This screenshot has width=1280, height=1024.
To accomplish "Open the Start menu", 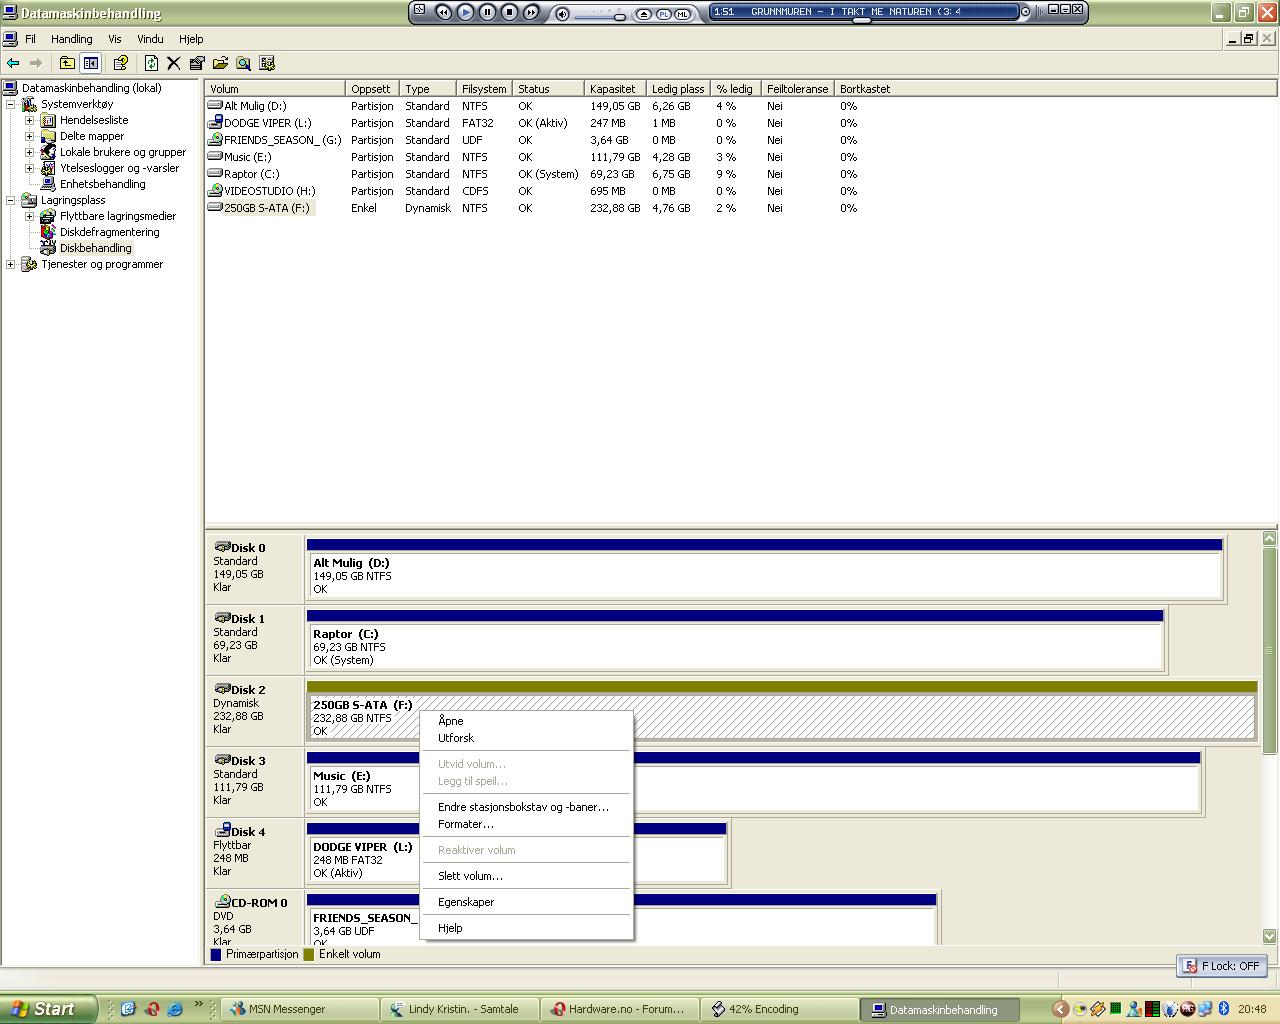I will click(48, 1009).
